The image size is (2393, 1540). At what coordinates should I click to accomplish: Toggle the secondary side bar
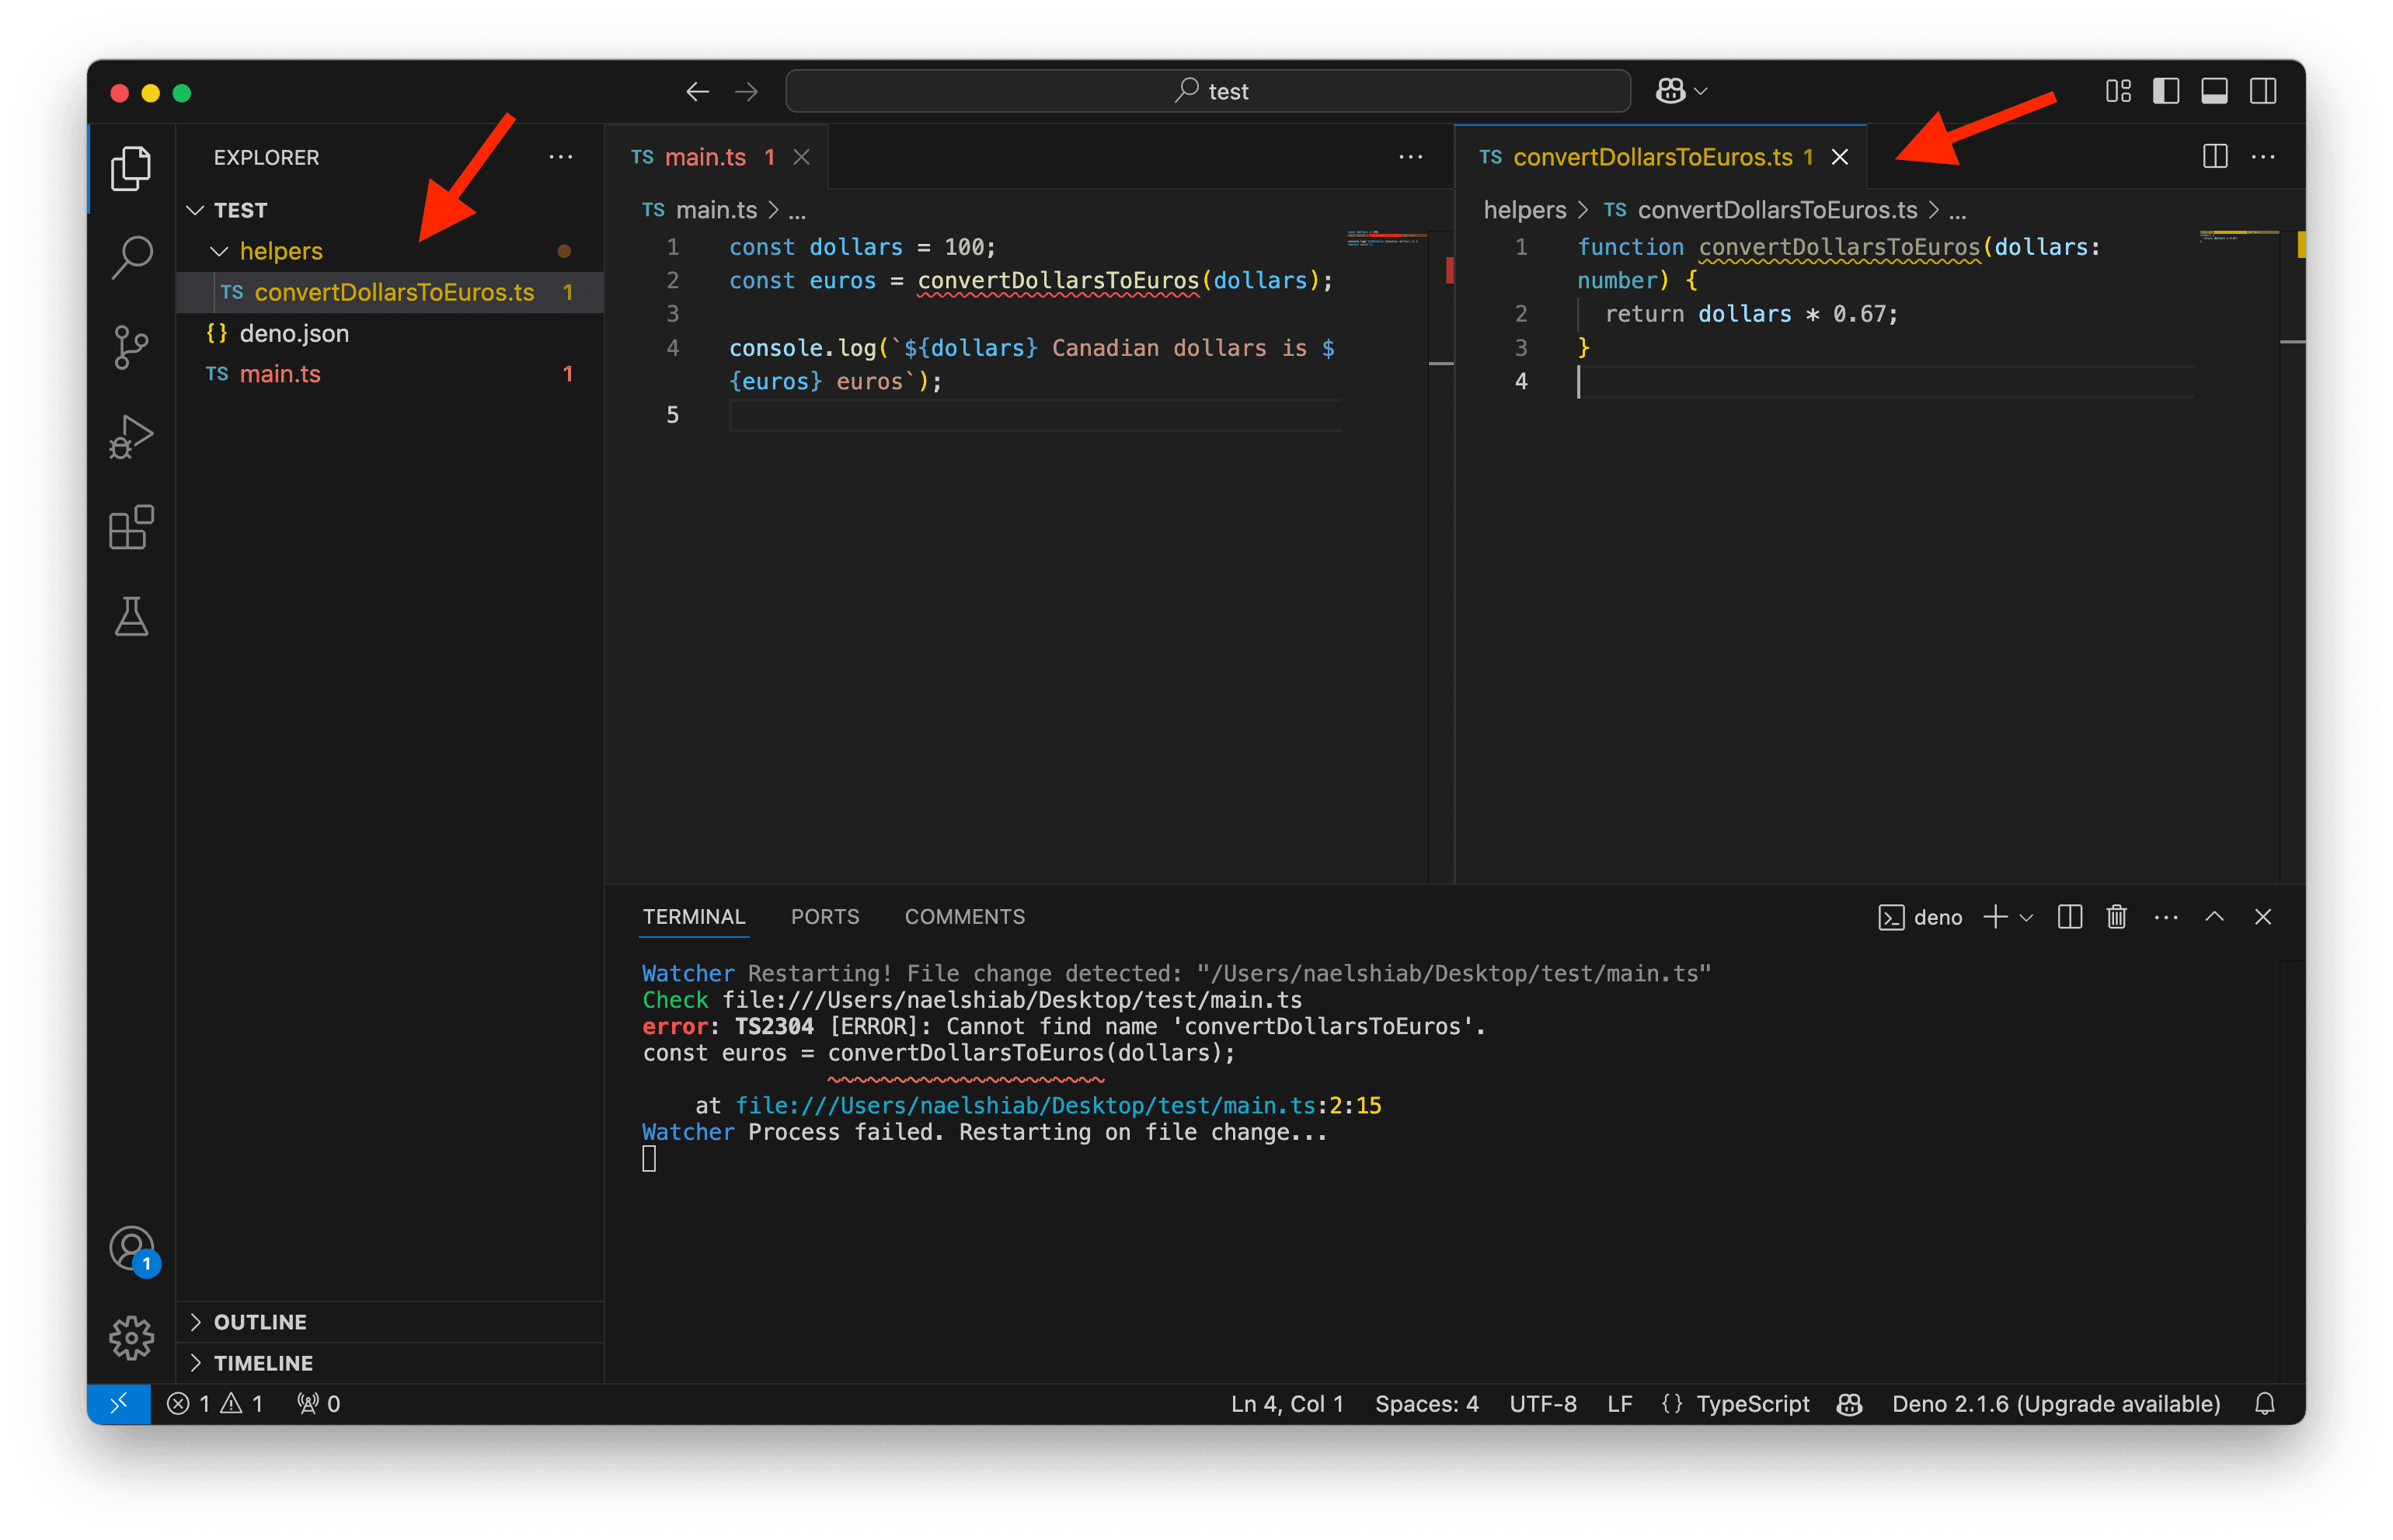[x=2262, y=92]
